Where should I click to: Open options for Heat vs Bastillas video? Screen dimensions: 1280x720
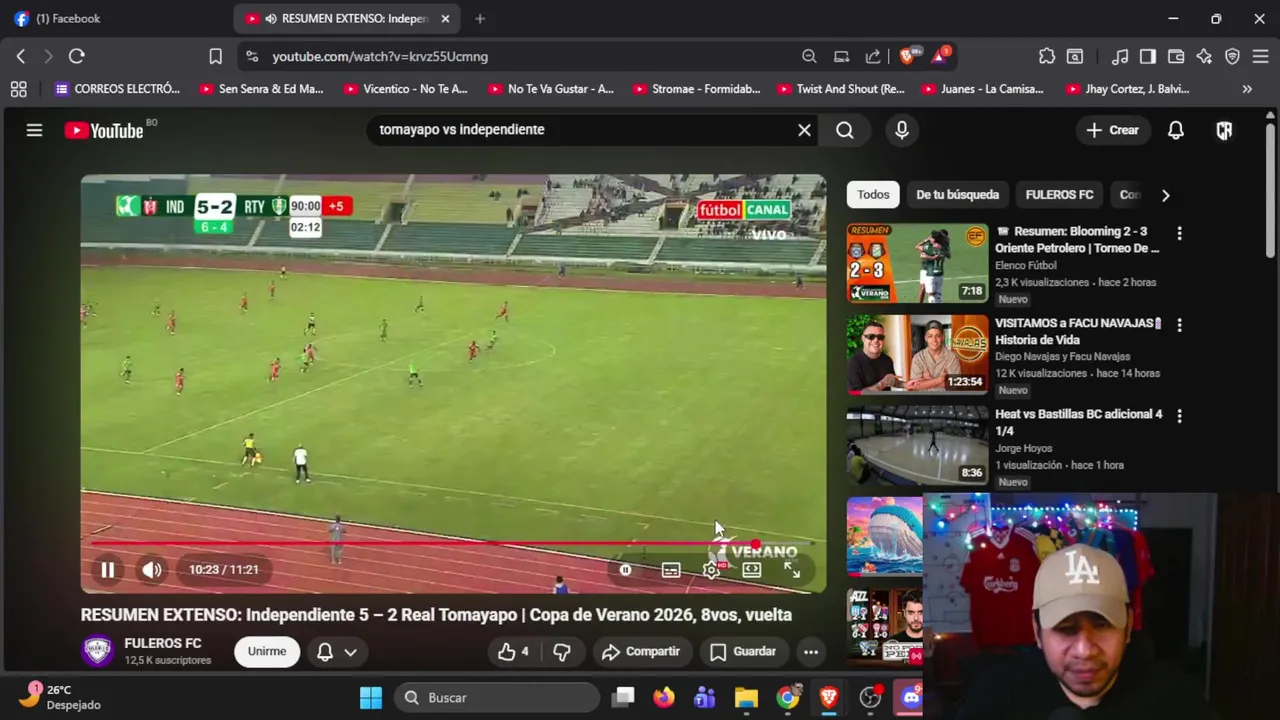pyautogui.click(x=1179, y=415)
